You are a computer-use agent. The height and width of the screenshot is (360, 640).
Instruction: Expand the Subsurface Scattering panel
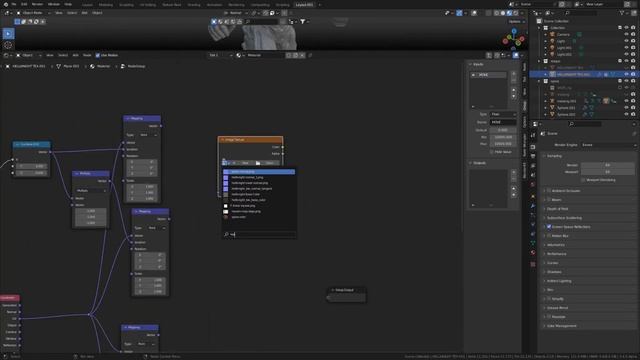coord(564,218)
